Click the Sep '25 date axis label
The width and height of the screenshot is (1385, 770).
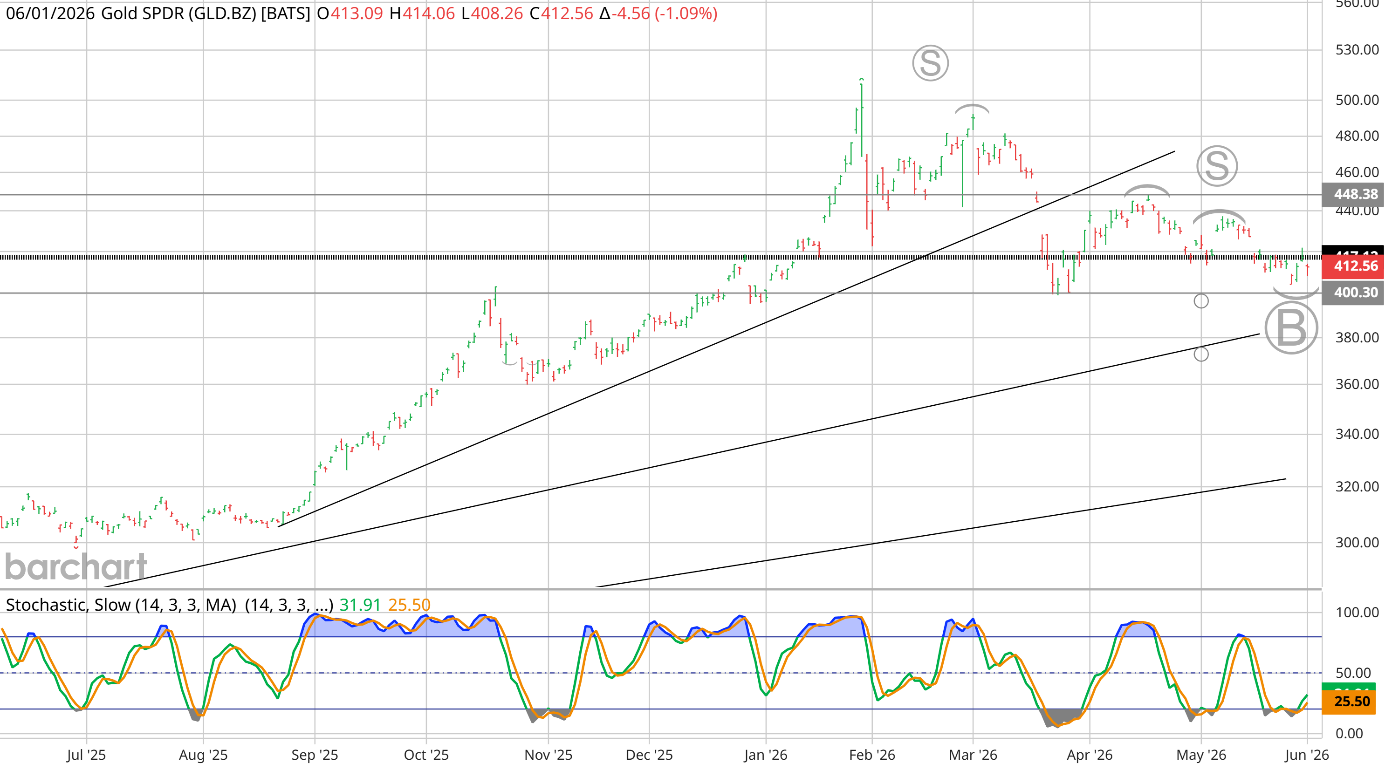(315, 755)
